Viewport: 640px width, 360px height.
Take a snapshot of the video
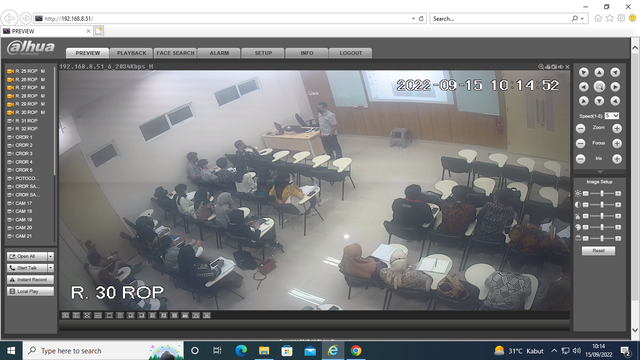coord(554,67)
